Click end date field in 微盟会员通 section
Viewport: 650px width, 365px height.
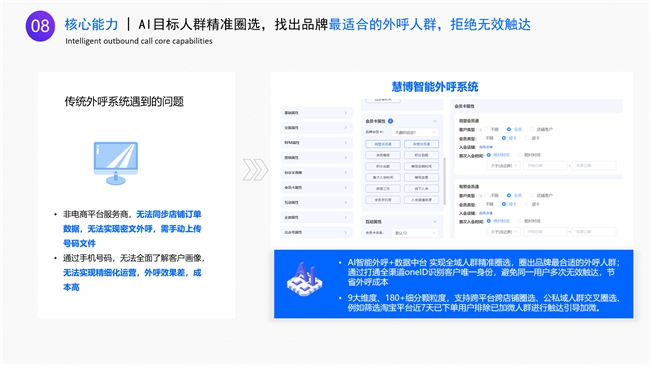594,165
